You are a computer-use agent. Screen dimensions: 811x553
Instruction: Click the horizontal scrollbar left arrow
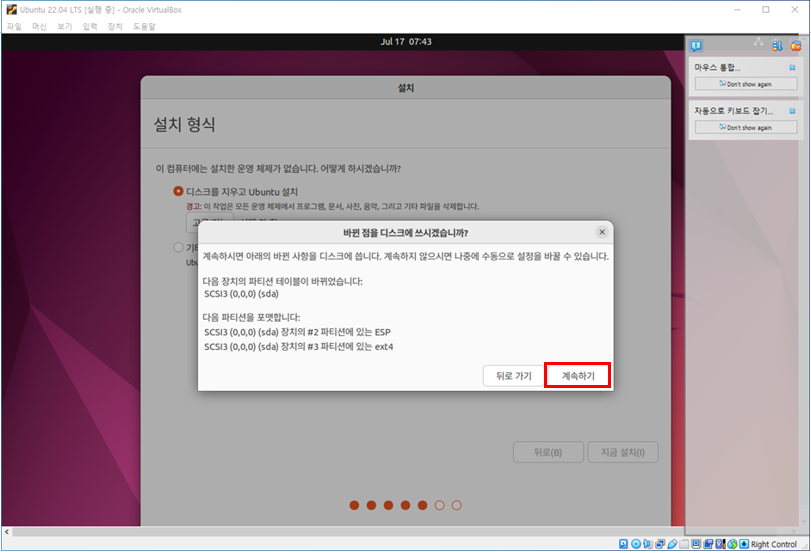[x=7, y=531]
